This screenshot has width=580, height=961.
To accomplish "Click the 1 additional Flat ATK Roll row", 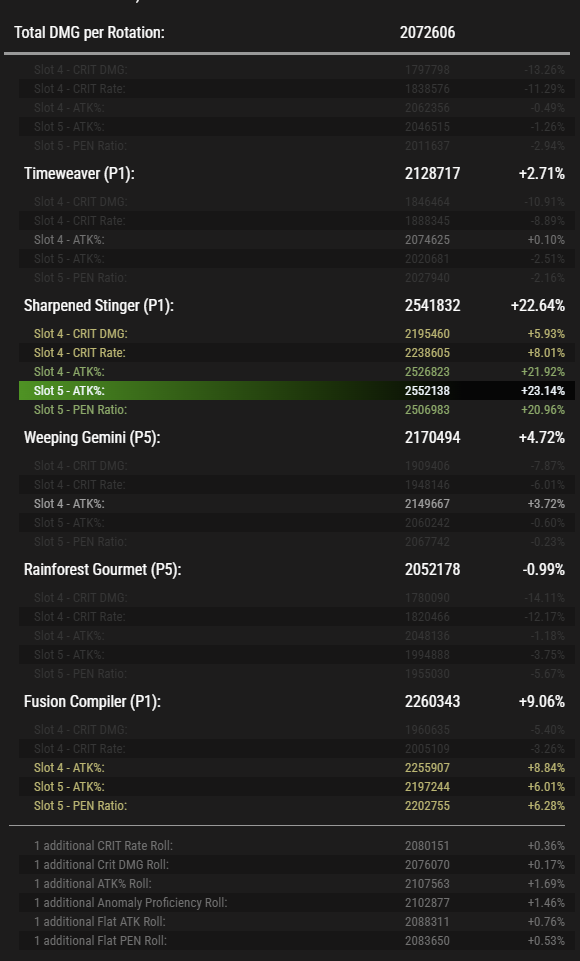I will (297, 922).
